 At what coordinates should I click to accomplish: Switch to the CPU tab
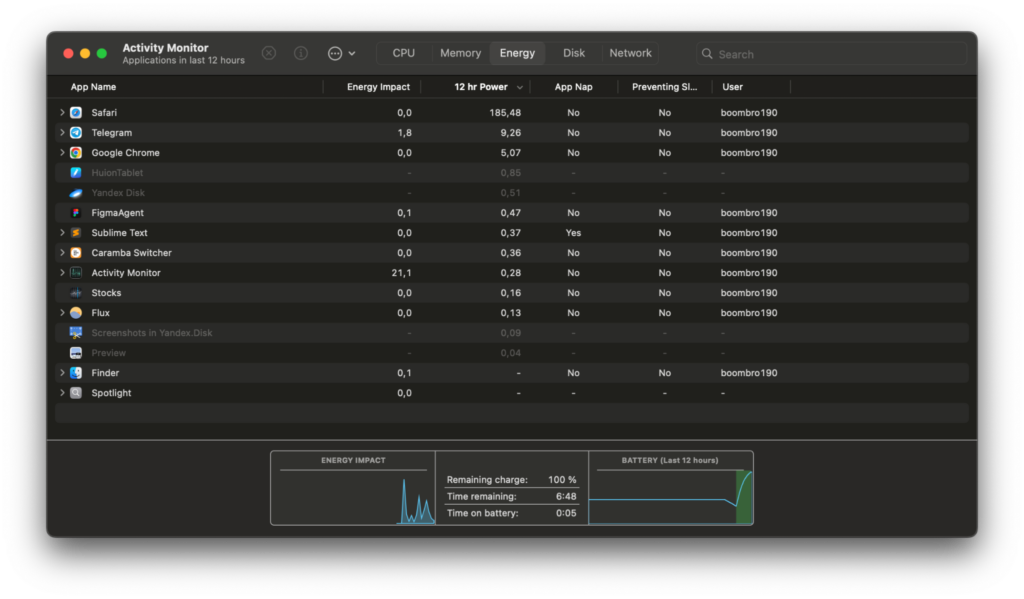[404, 53]
